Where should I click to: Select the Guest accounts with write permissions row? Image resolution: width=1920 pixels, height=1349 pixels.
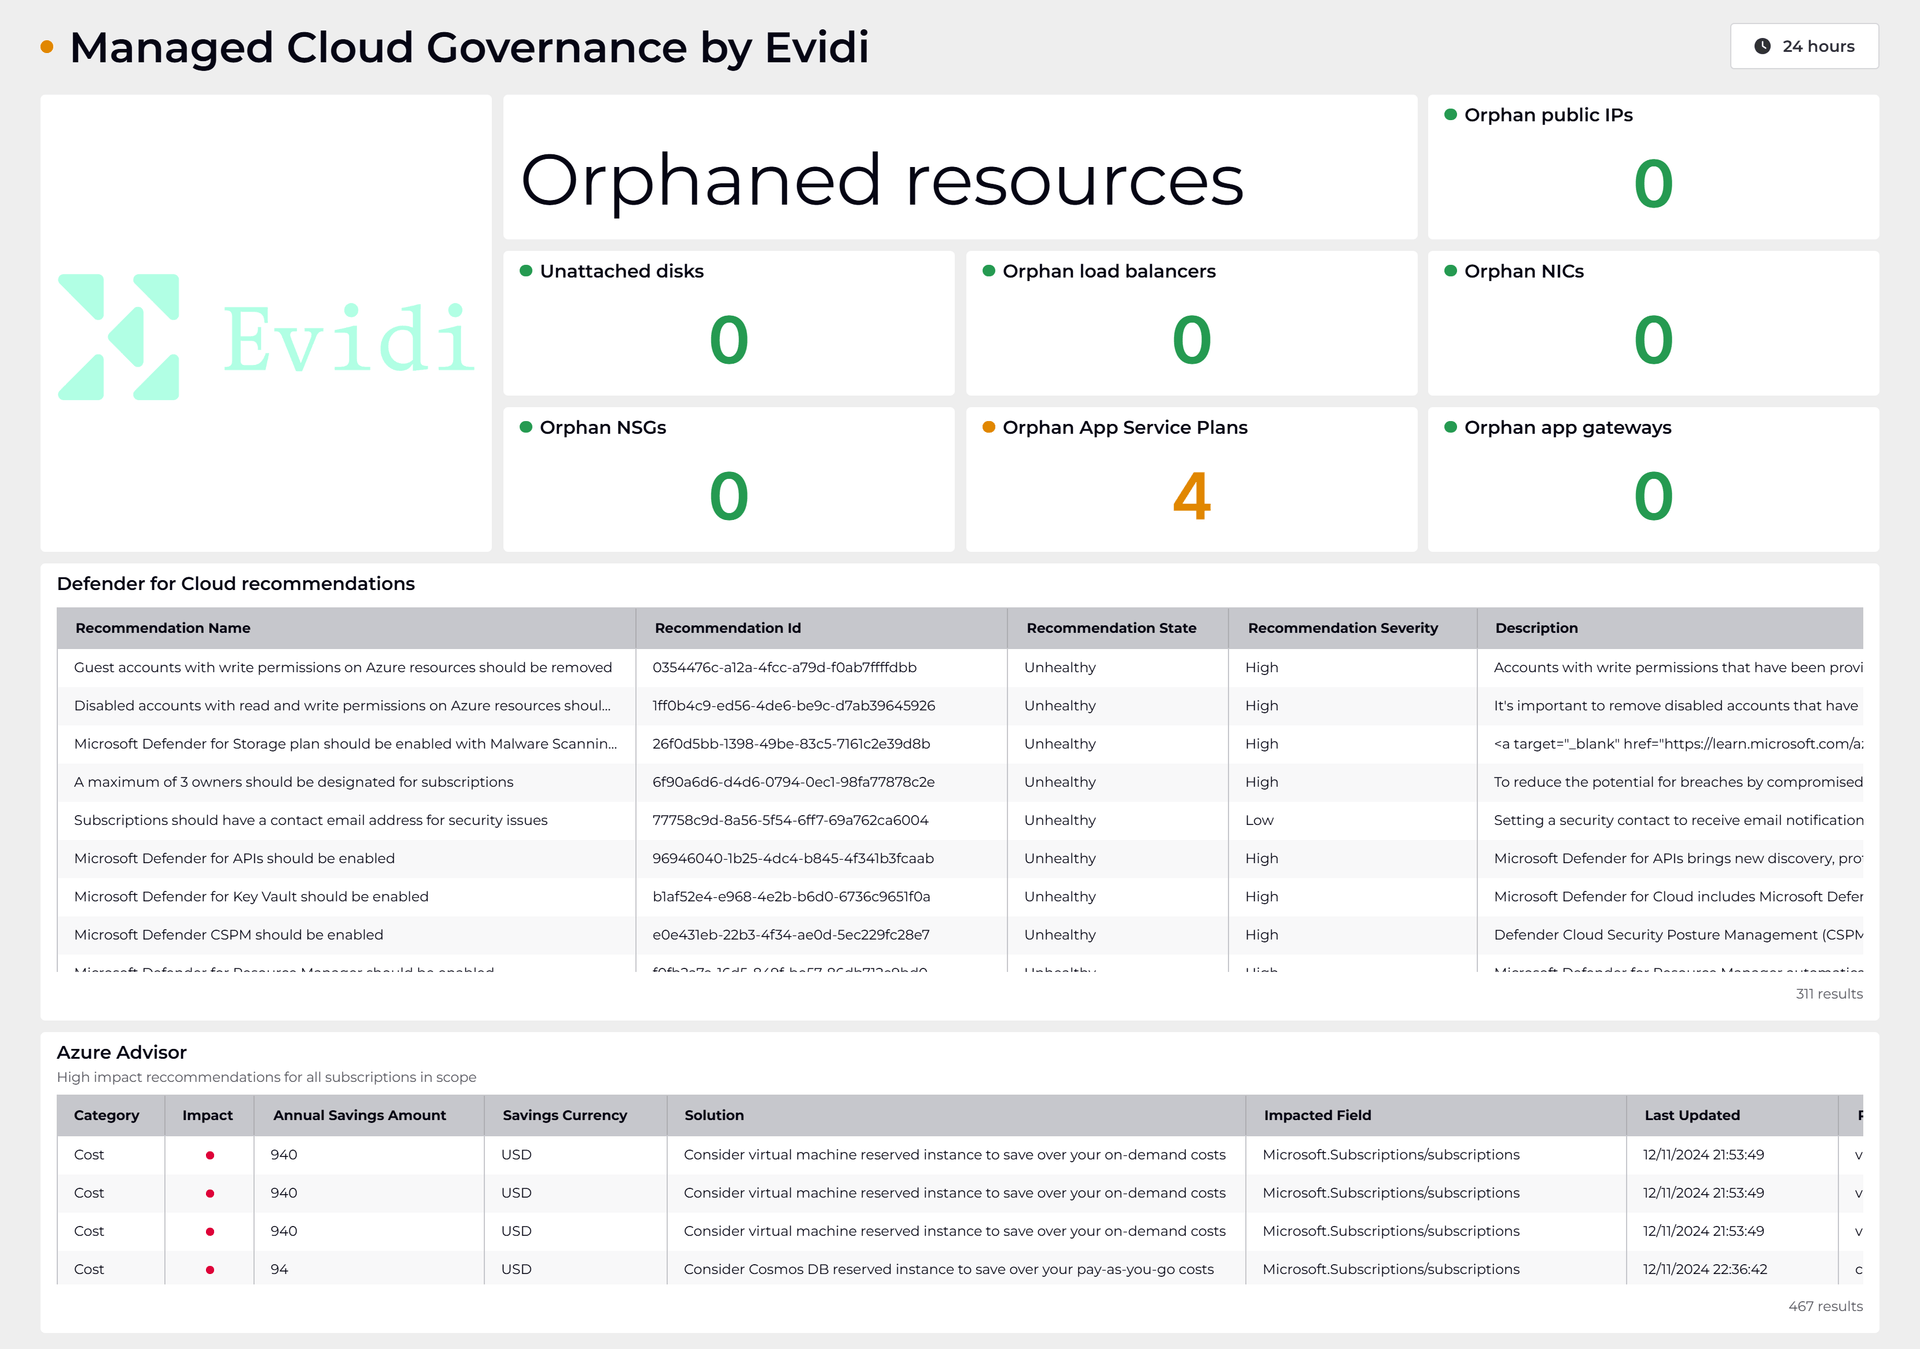[343, 667]
